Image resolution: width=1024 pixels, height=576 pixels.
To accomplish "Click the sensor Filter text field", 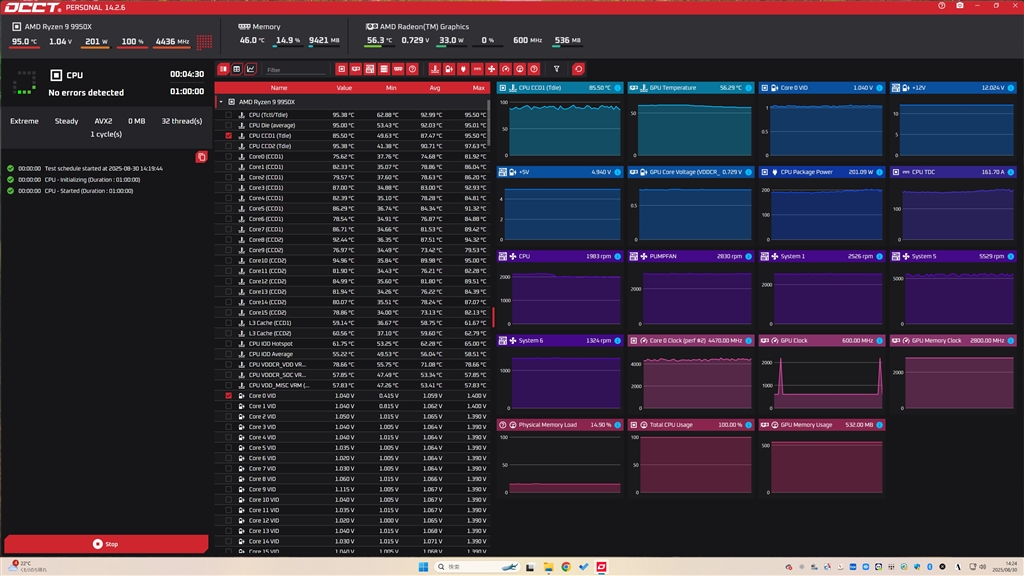I will 295,69.
